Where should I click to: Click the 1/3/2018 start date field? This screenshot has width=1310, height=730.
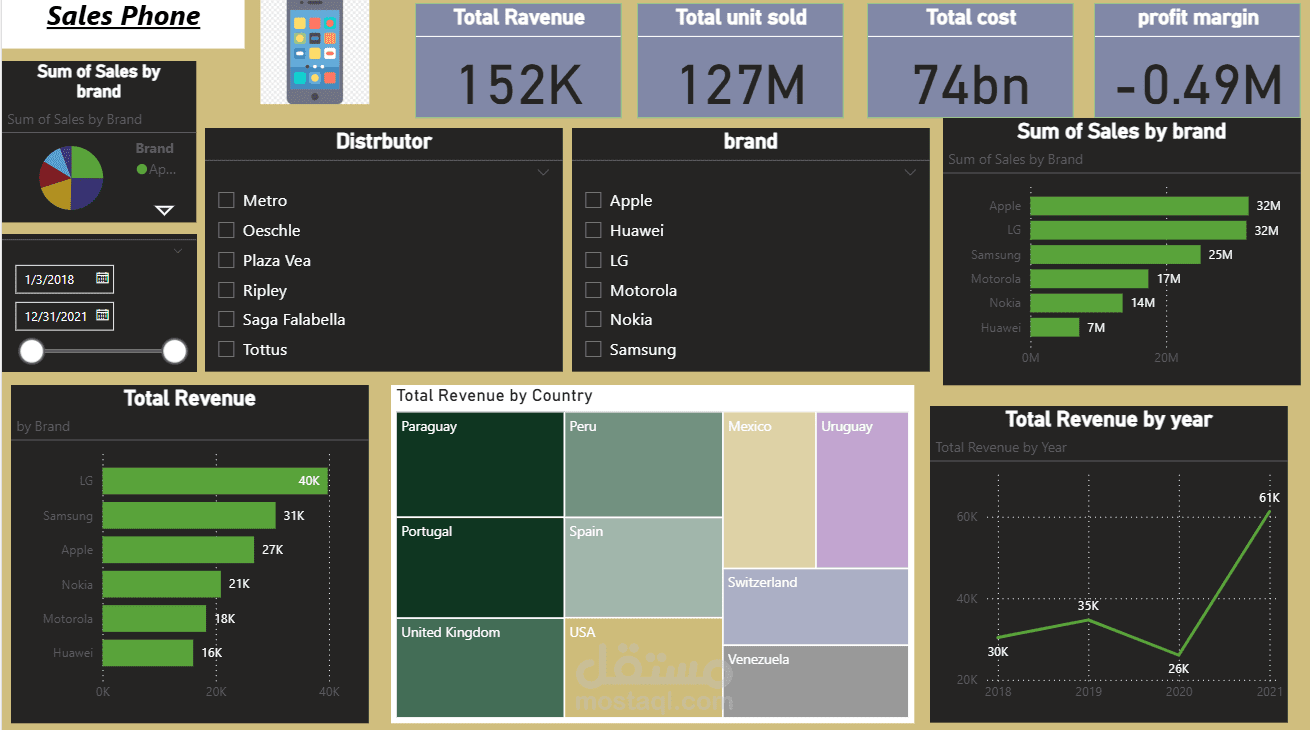pyautogui.click(x=65, y=279)
